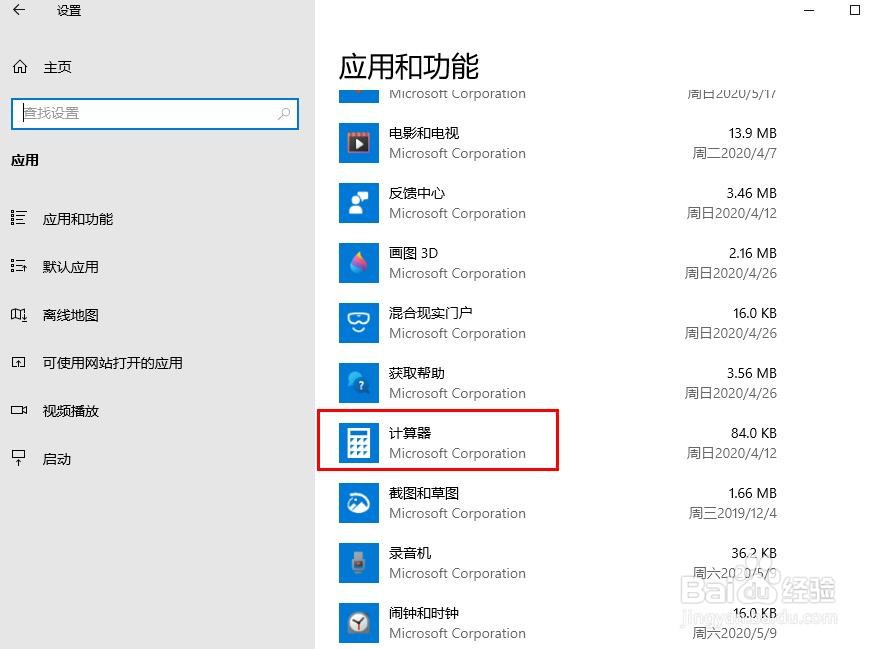The image size is (887, 649).
Task: Click the 获取帮助 app icon
Action: pyautogui.click(x=359, y=382)
